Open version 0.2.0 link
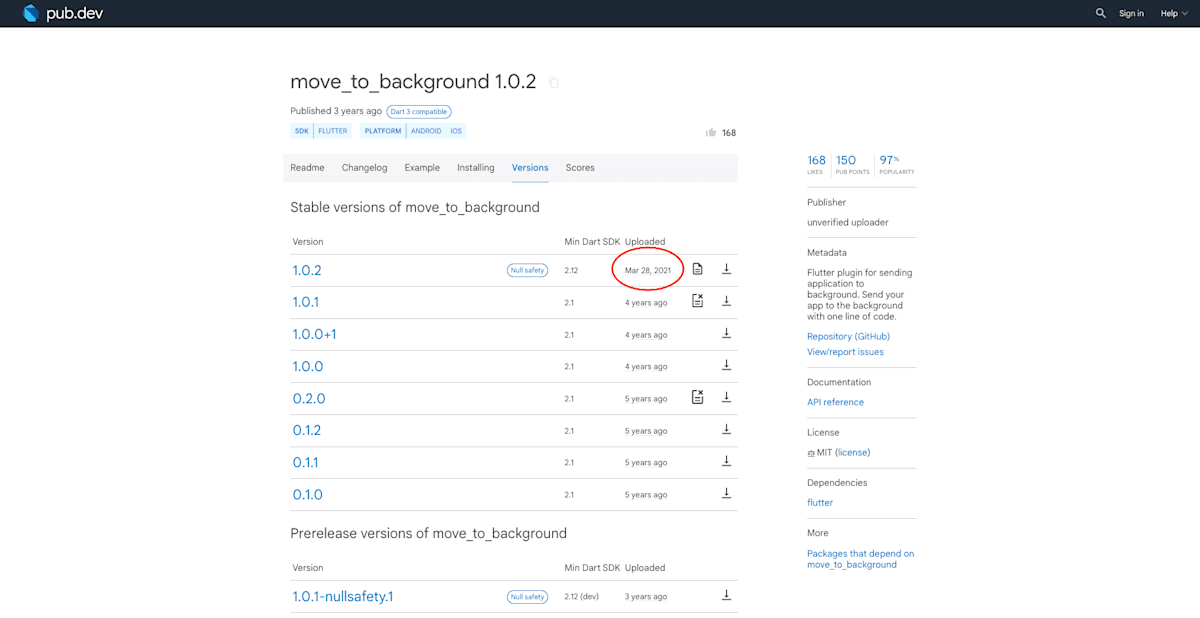The image size is (1200, 618). coord(309,398)
